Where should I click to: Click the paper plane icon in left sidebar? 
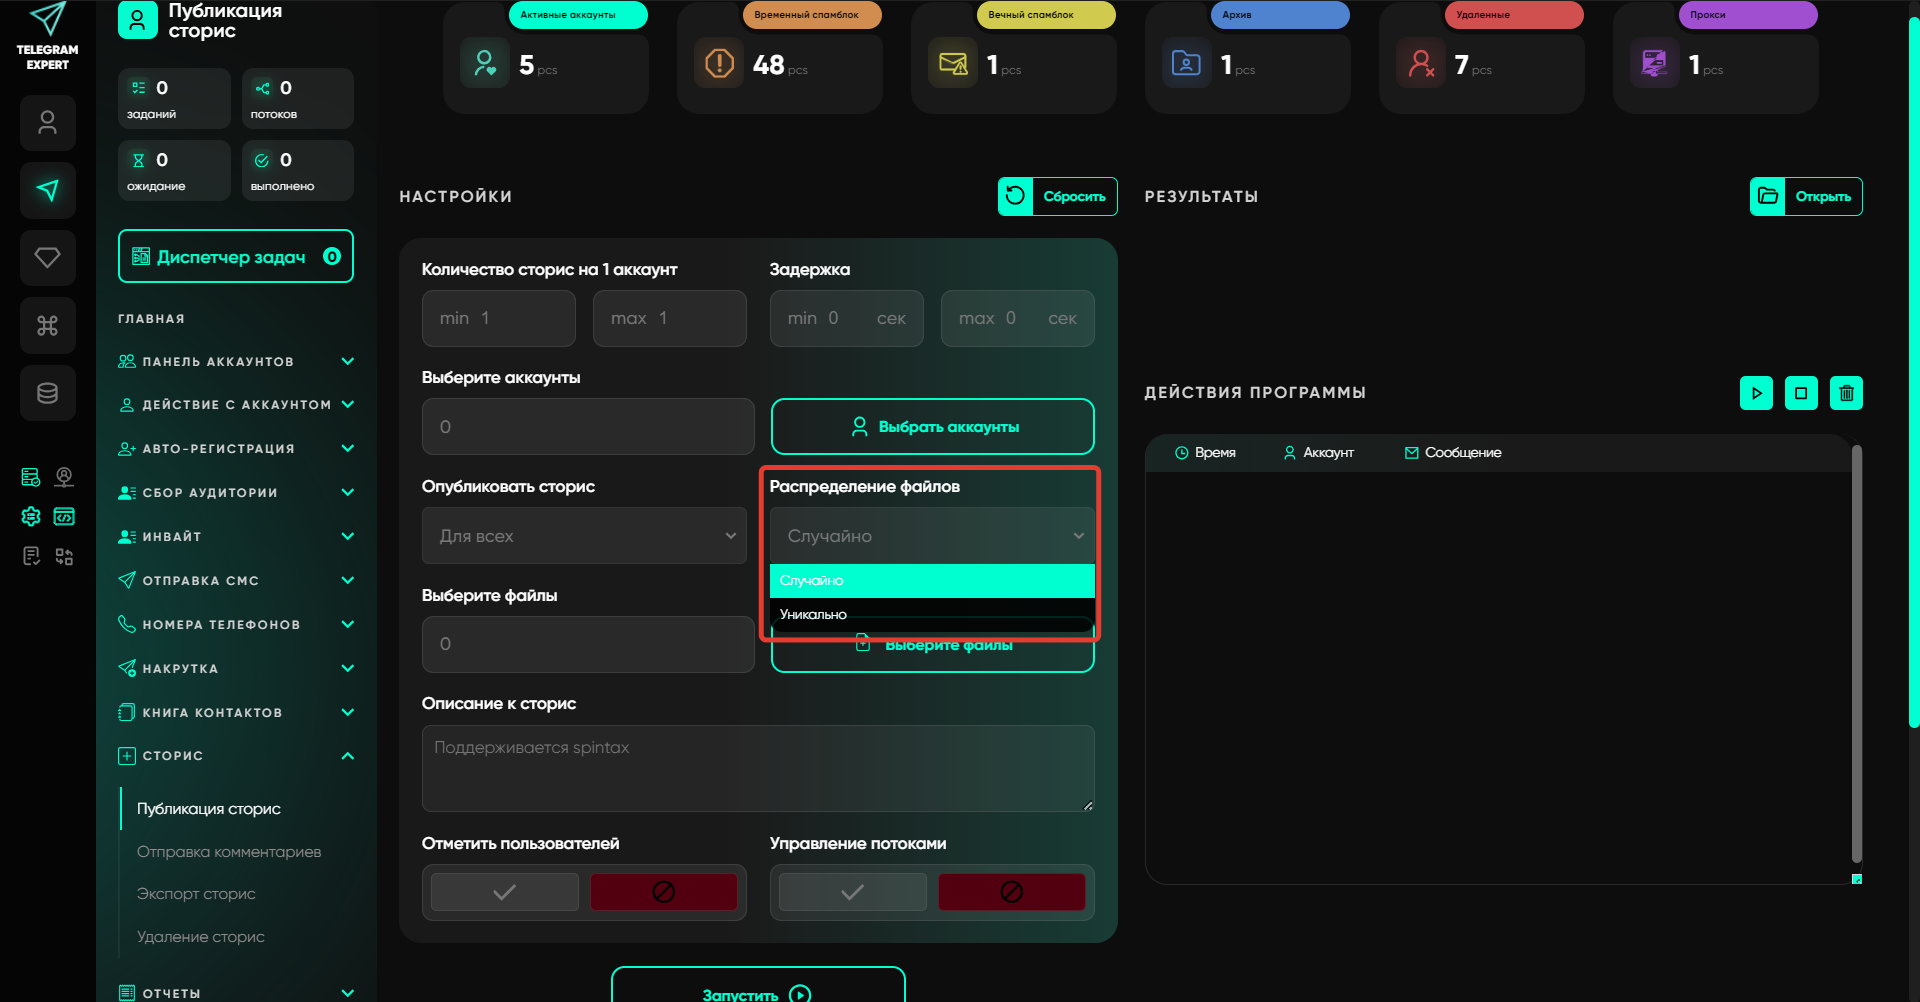pos(47,190)
